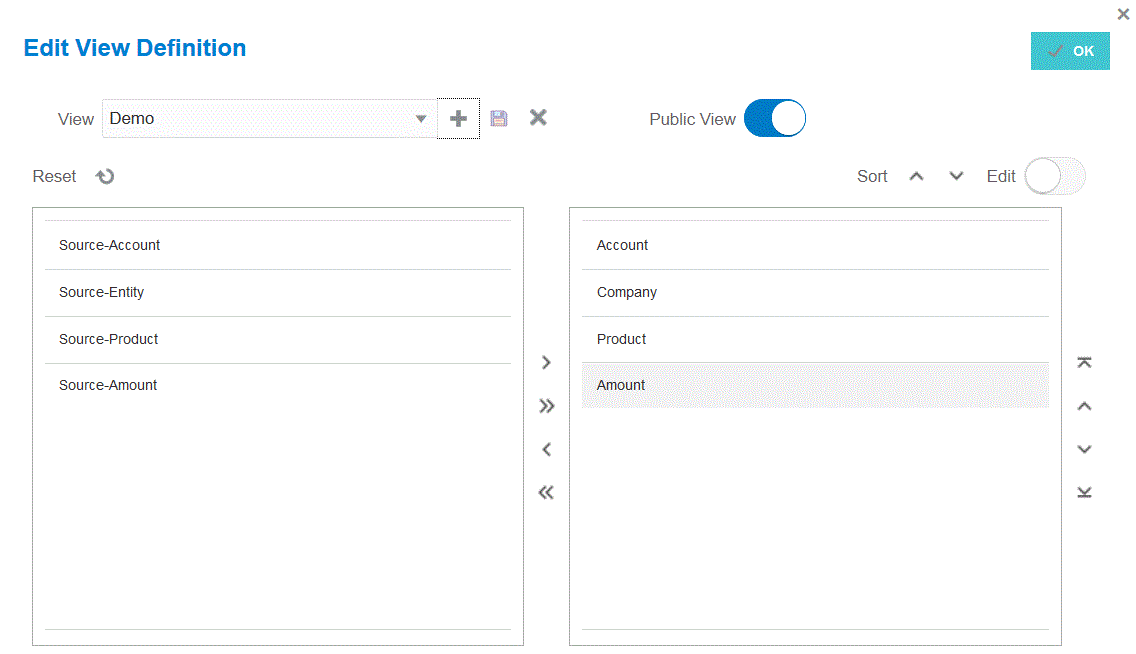The height and width of the screenshot is (654, 1136).
Task: Select Source-Account in available columns list
Action: pos(110,245)
